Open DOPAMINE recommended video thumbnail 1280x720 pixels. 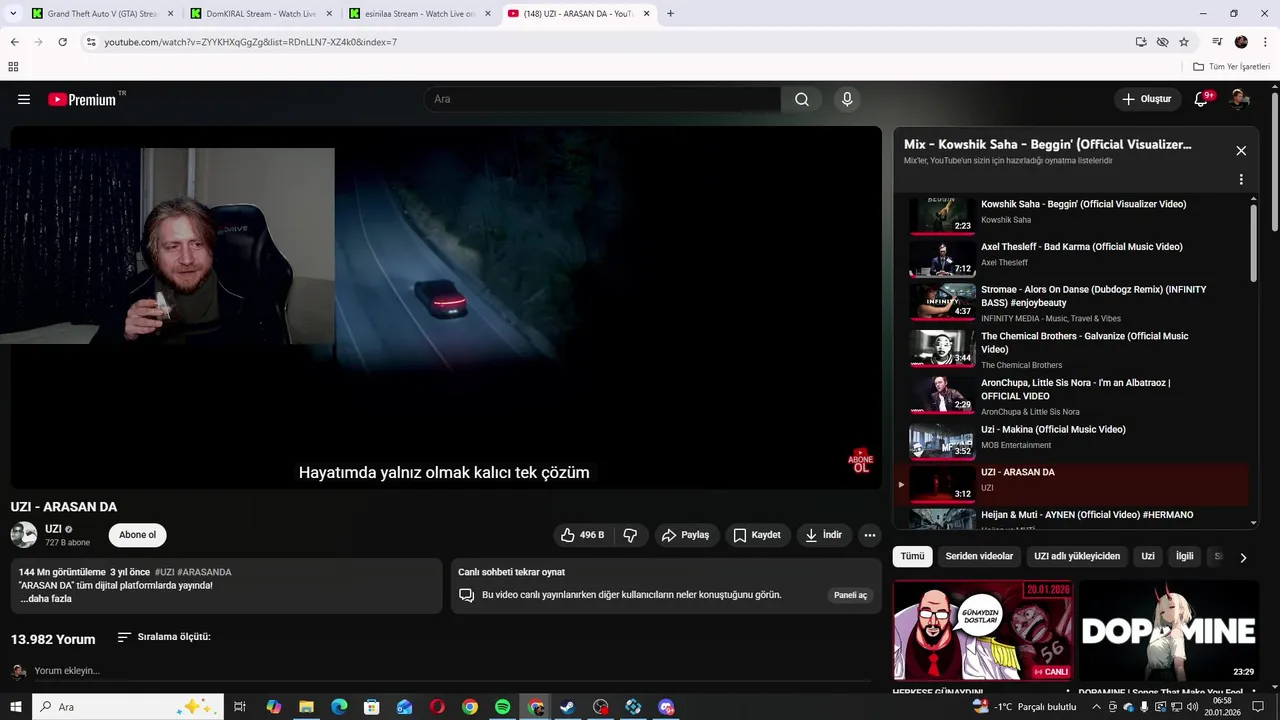coord(1169,631)
